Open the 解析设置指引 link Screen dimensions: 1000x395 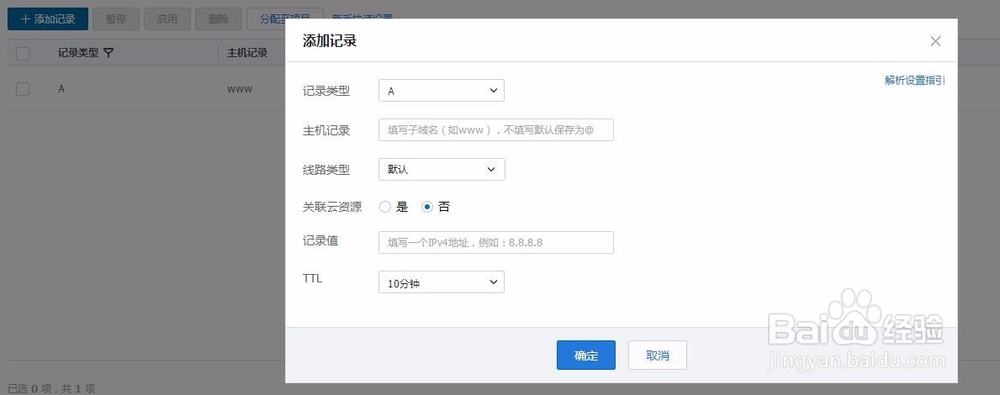tap(915, 80)
